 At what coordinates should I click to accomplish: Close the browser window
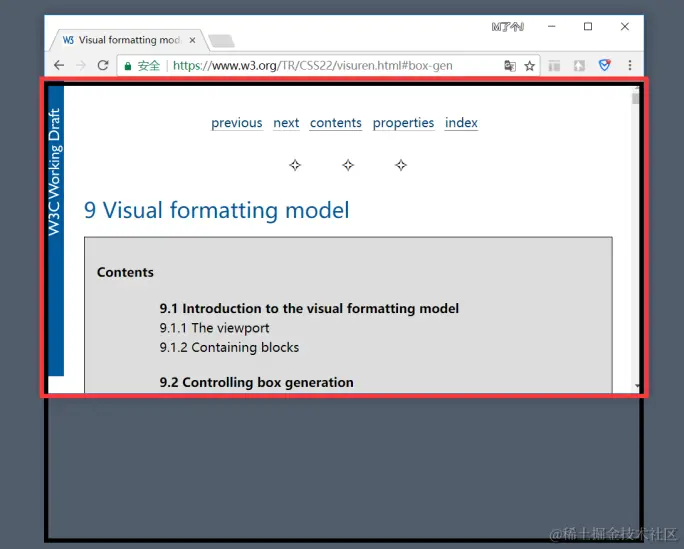(625, 27)
